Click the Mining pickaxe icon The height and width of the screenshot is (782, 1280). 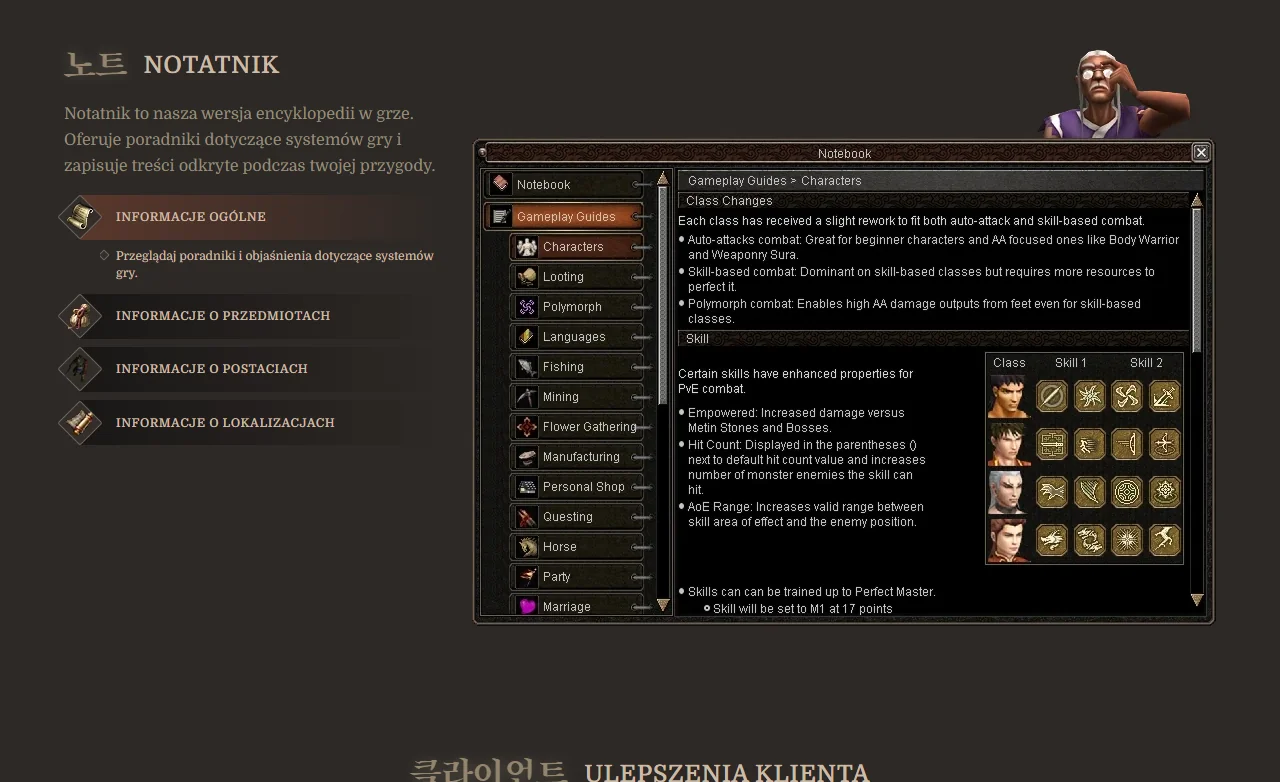point(527,397)
